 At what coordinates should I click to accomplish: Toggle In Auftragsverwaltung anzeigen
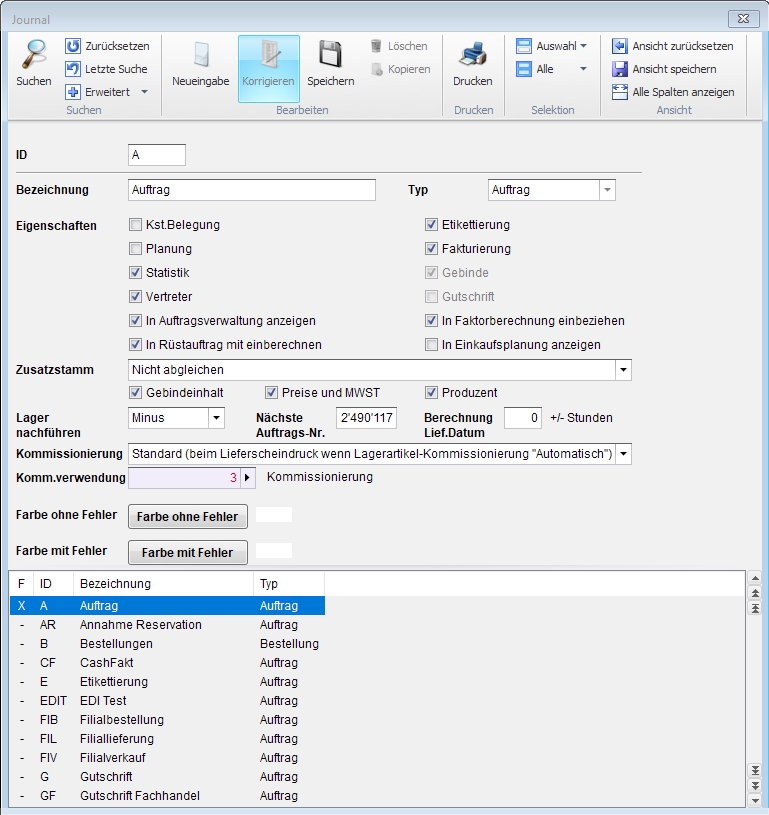pos(135,320)
